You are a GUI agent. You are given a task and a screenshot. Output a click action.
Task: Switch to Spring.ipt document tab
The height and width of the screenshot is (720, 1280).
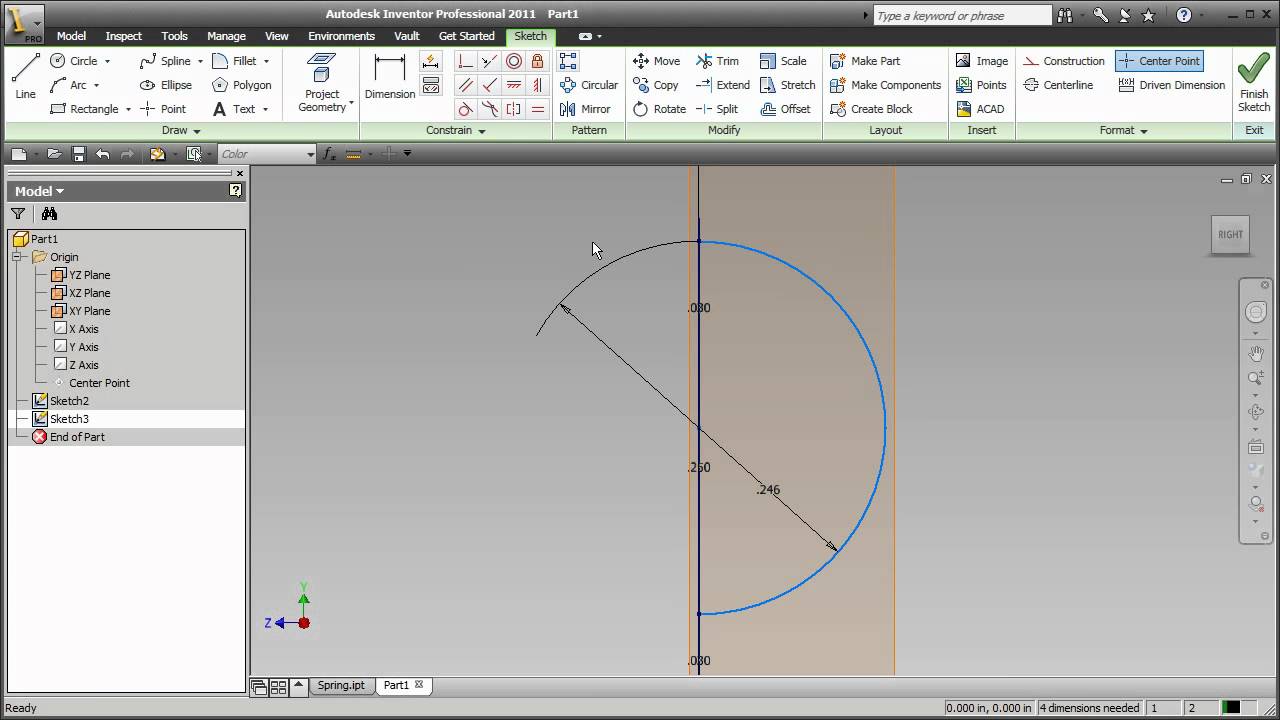coord(341,685)
